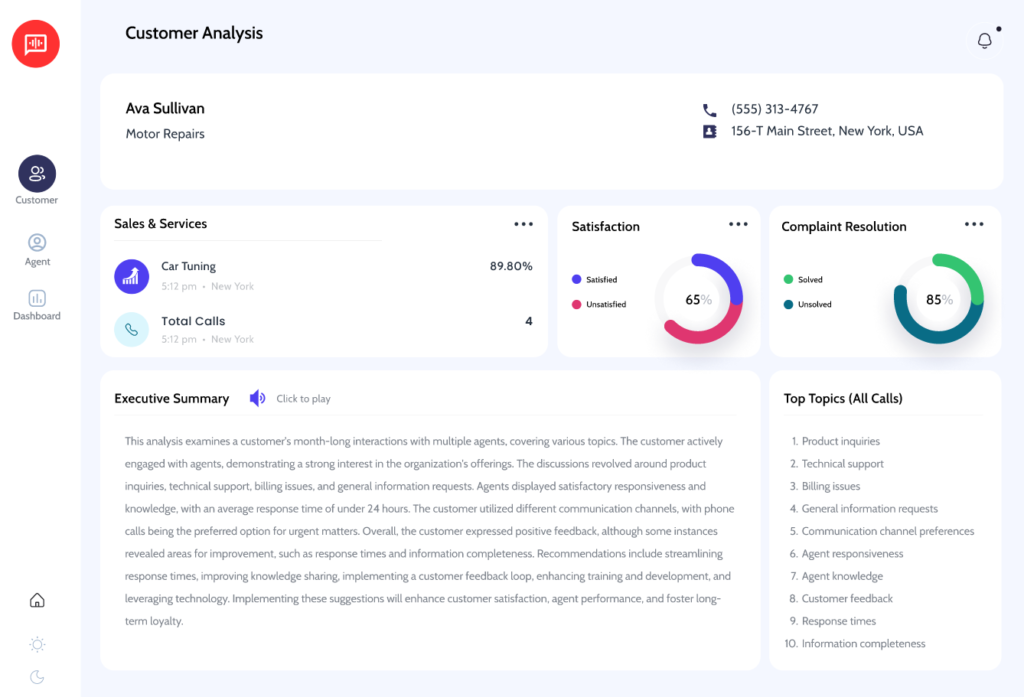The width and height of the screenshot is (1024, 697).
Task: Select Billing issues in Top Topics
Action: tap(830, 486)
